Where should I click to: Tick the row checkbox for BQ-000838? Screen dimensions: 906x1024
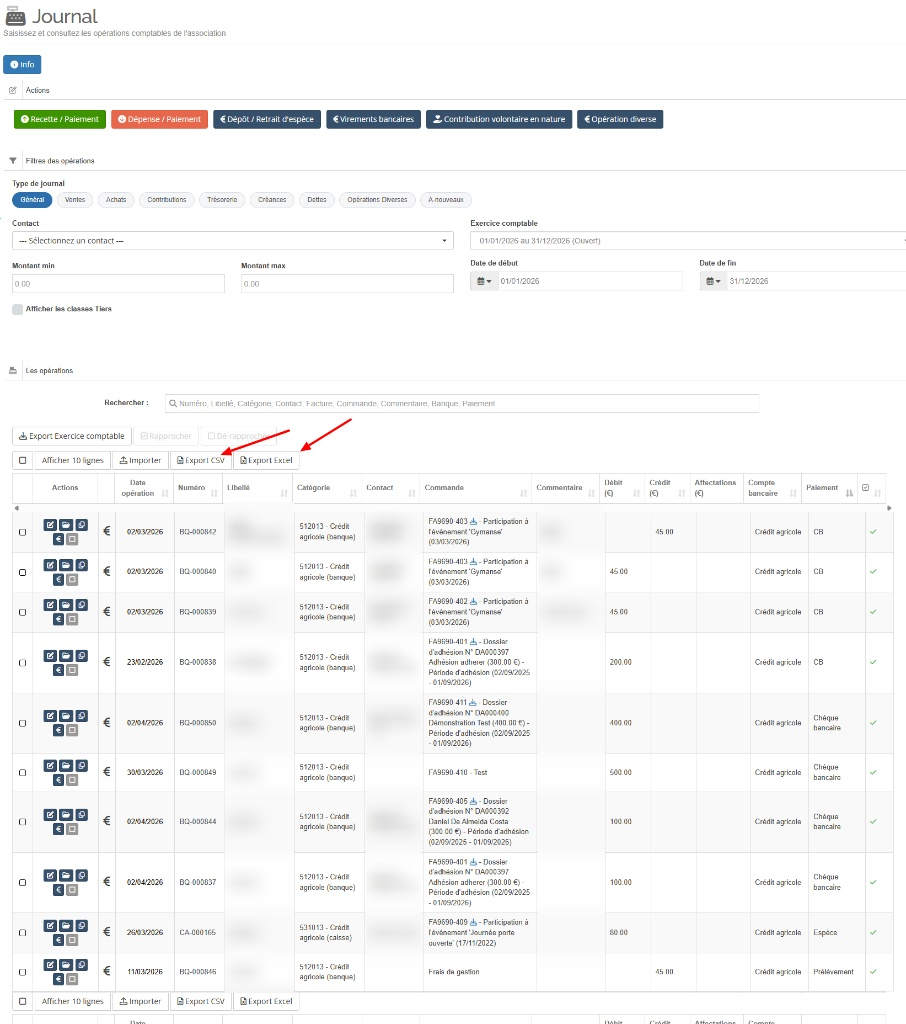[x=23, y=663]
